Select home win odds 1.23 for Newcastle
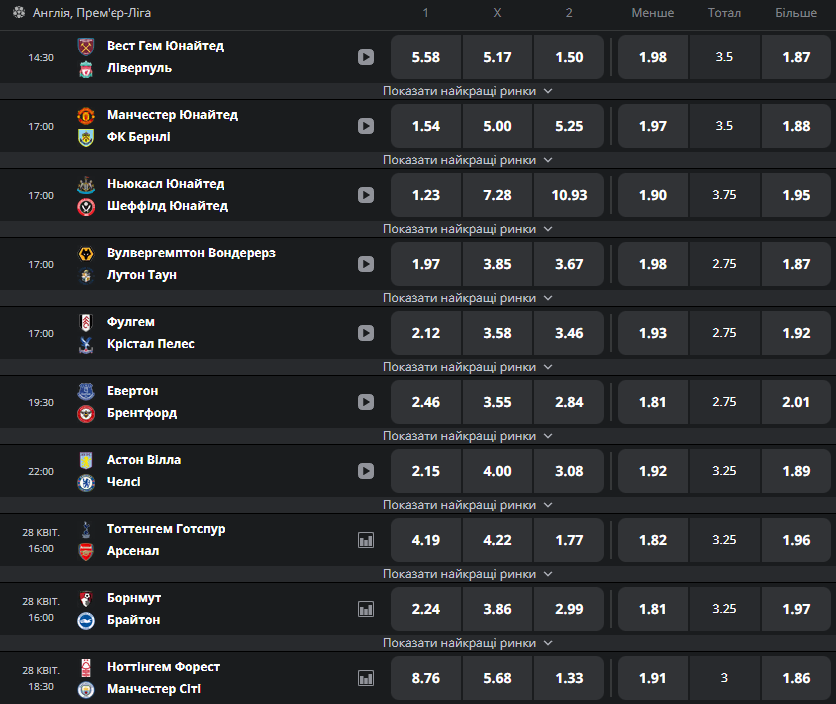The image size is (836, 704). [x=425, y=195]
